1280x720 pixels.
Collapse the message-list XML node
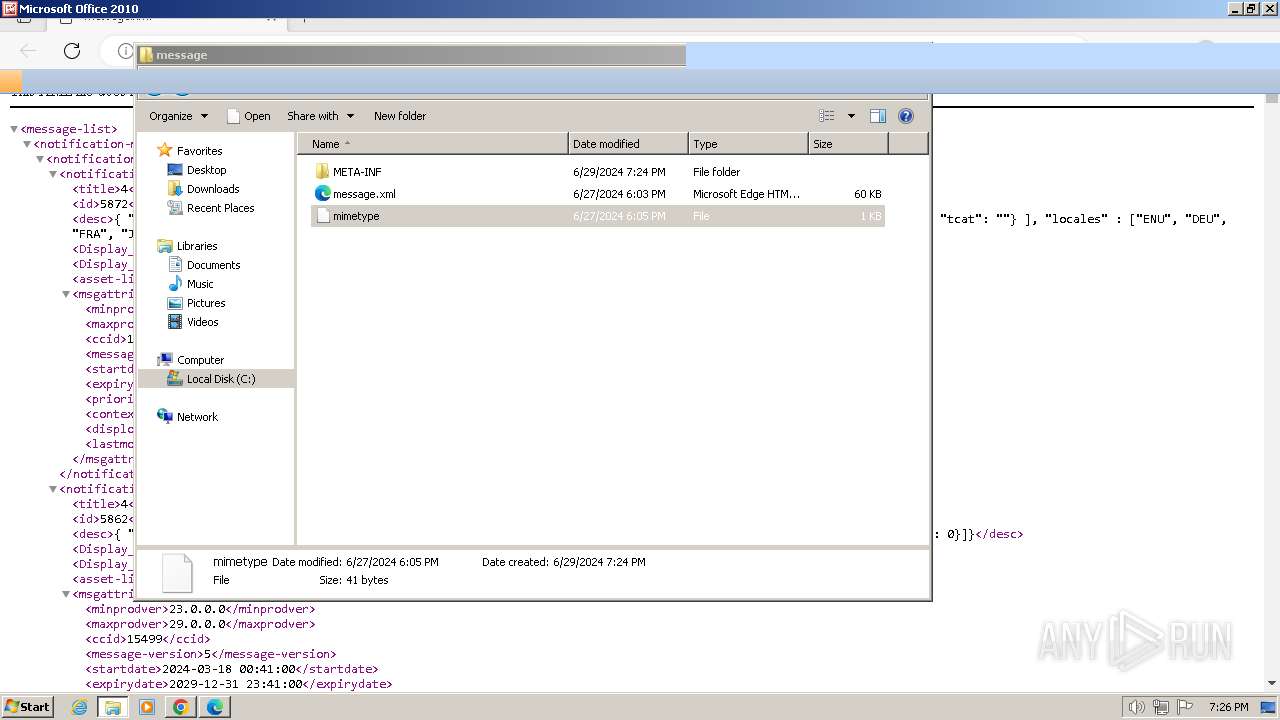pos(14,129)
